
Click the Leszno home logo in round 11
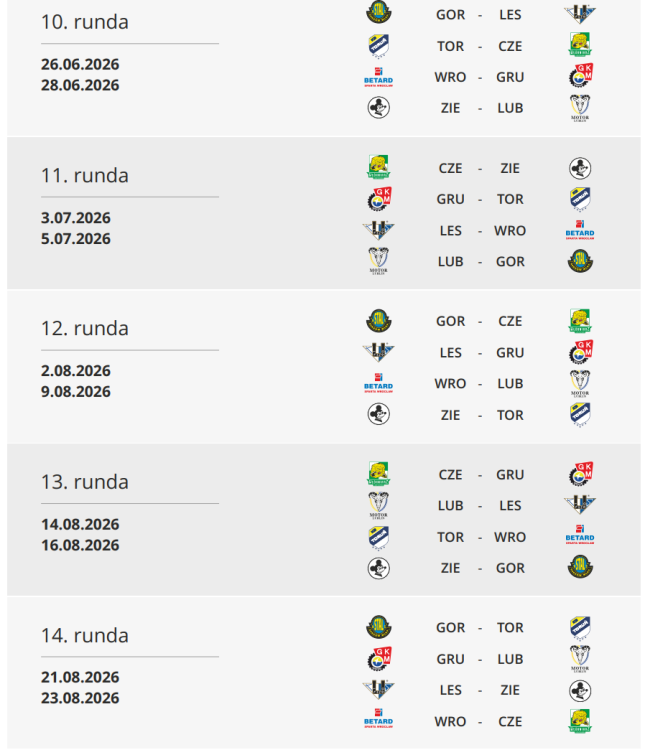(x=378, y=230)
